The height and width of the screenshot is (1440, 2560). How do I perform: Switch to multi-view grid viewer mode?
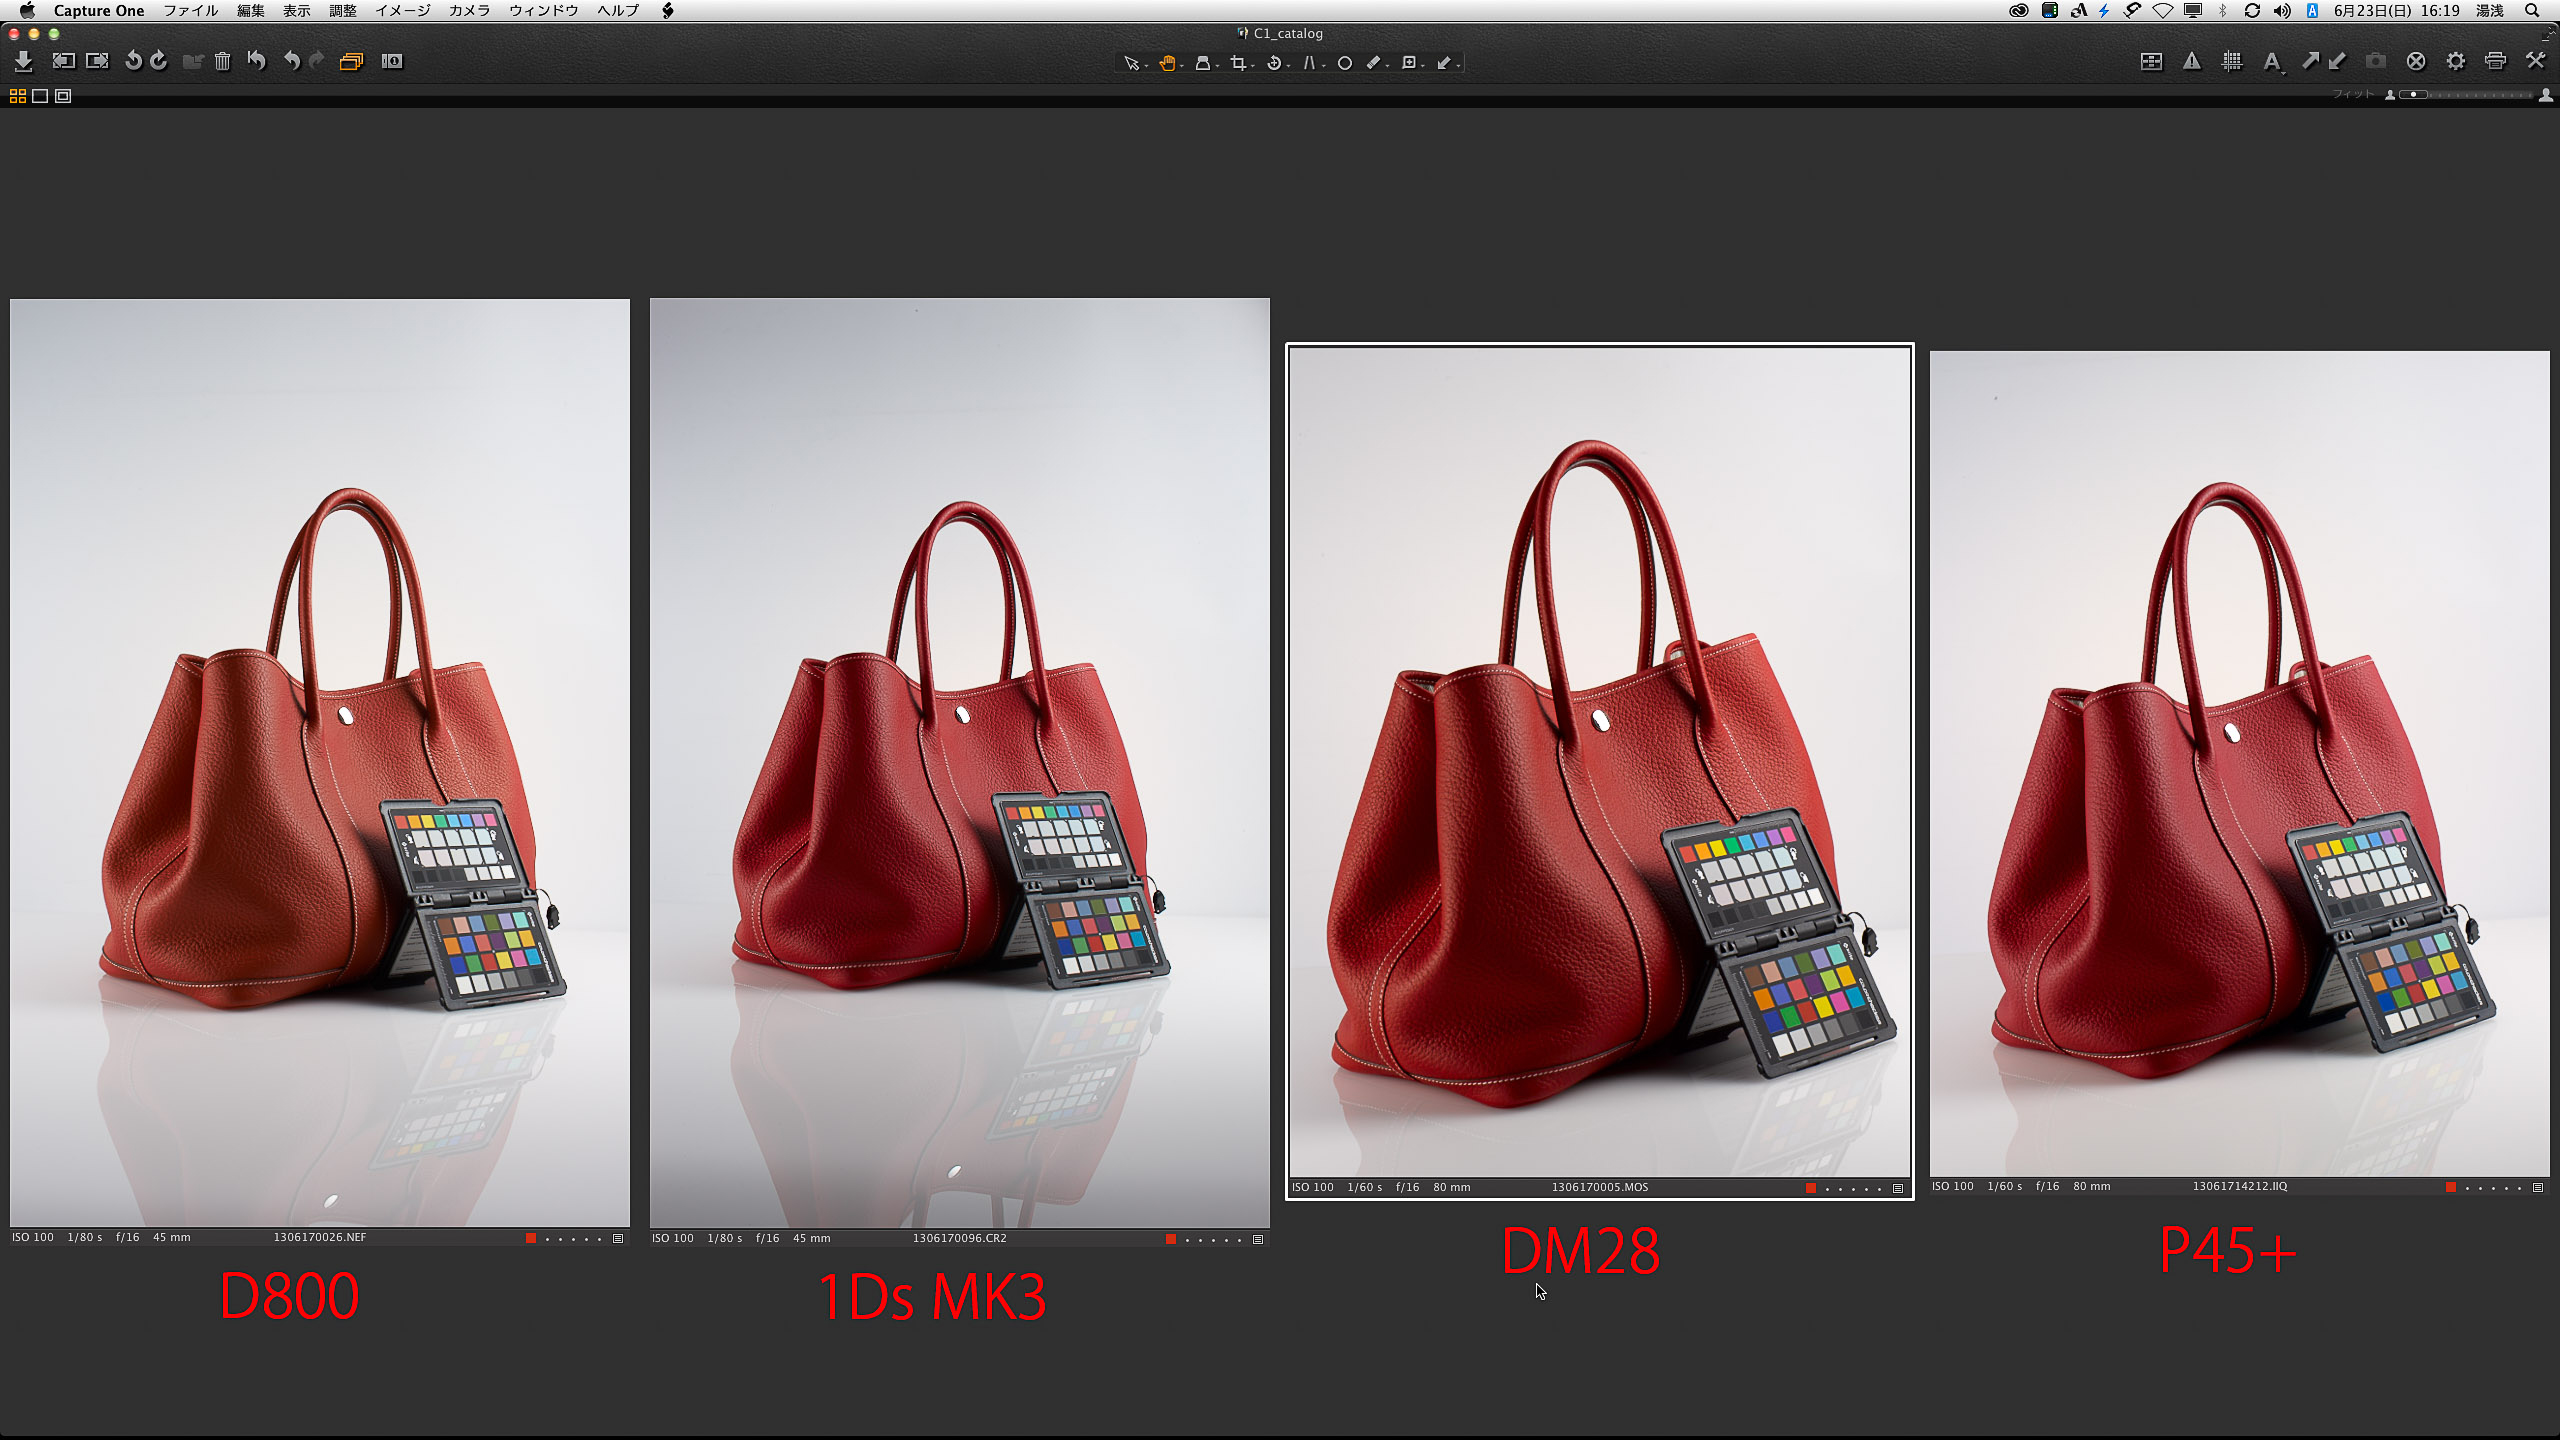18,96
